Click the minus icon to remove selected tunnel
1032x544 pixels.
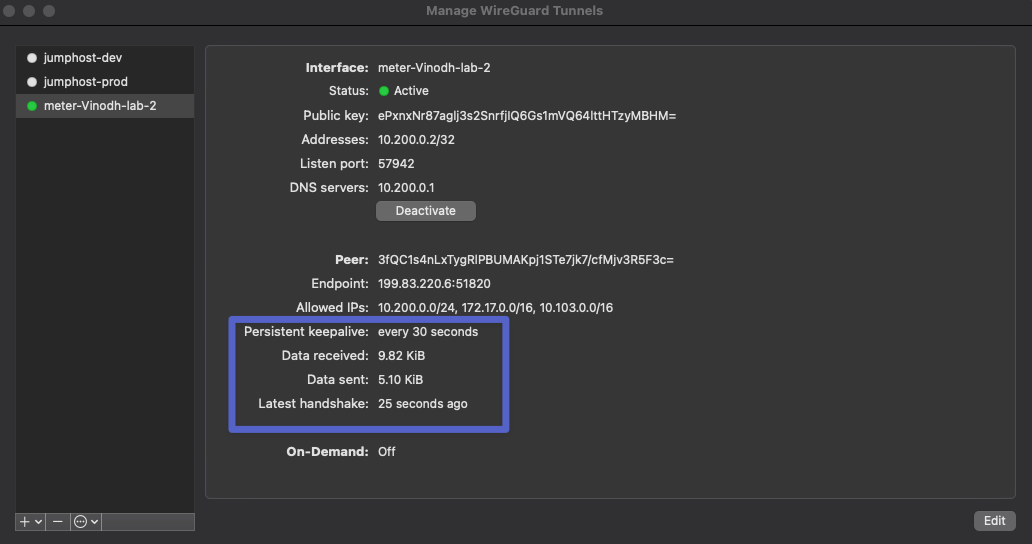(x=58, y=521)
